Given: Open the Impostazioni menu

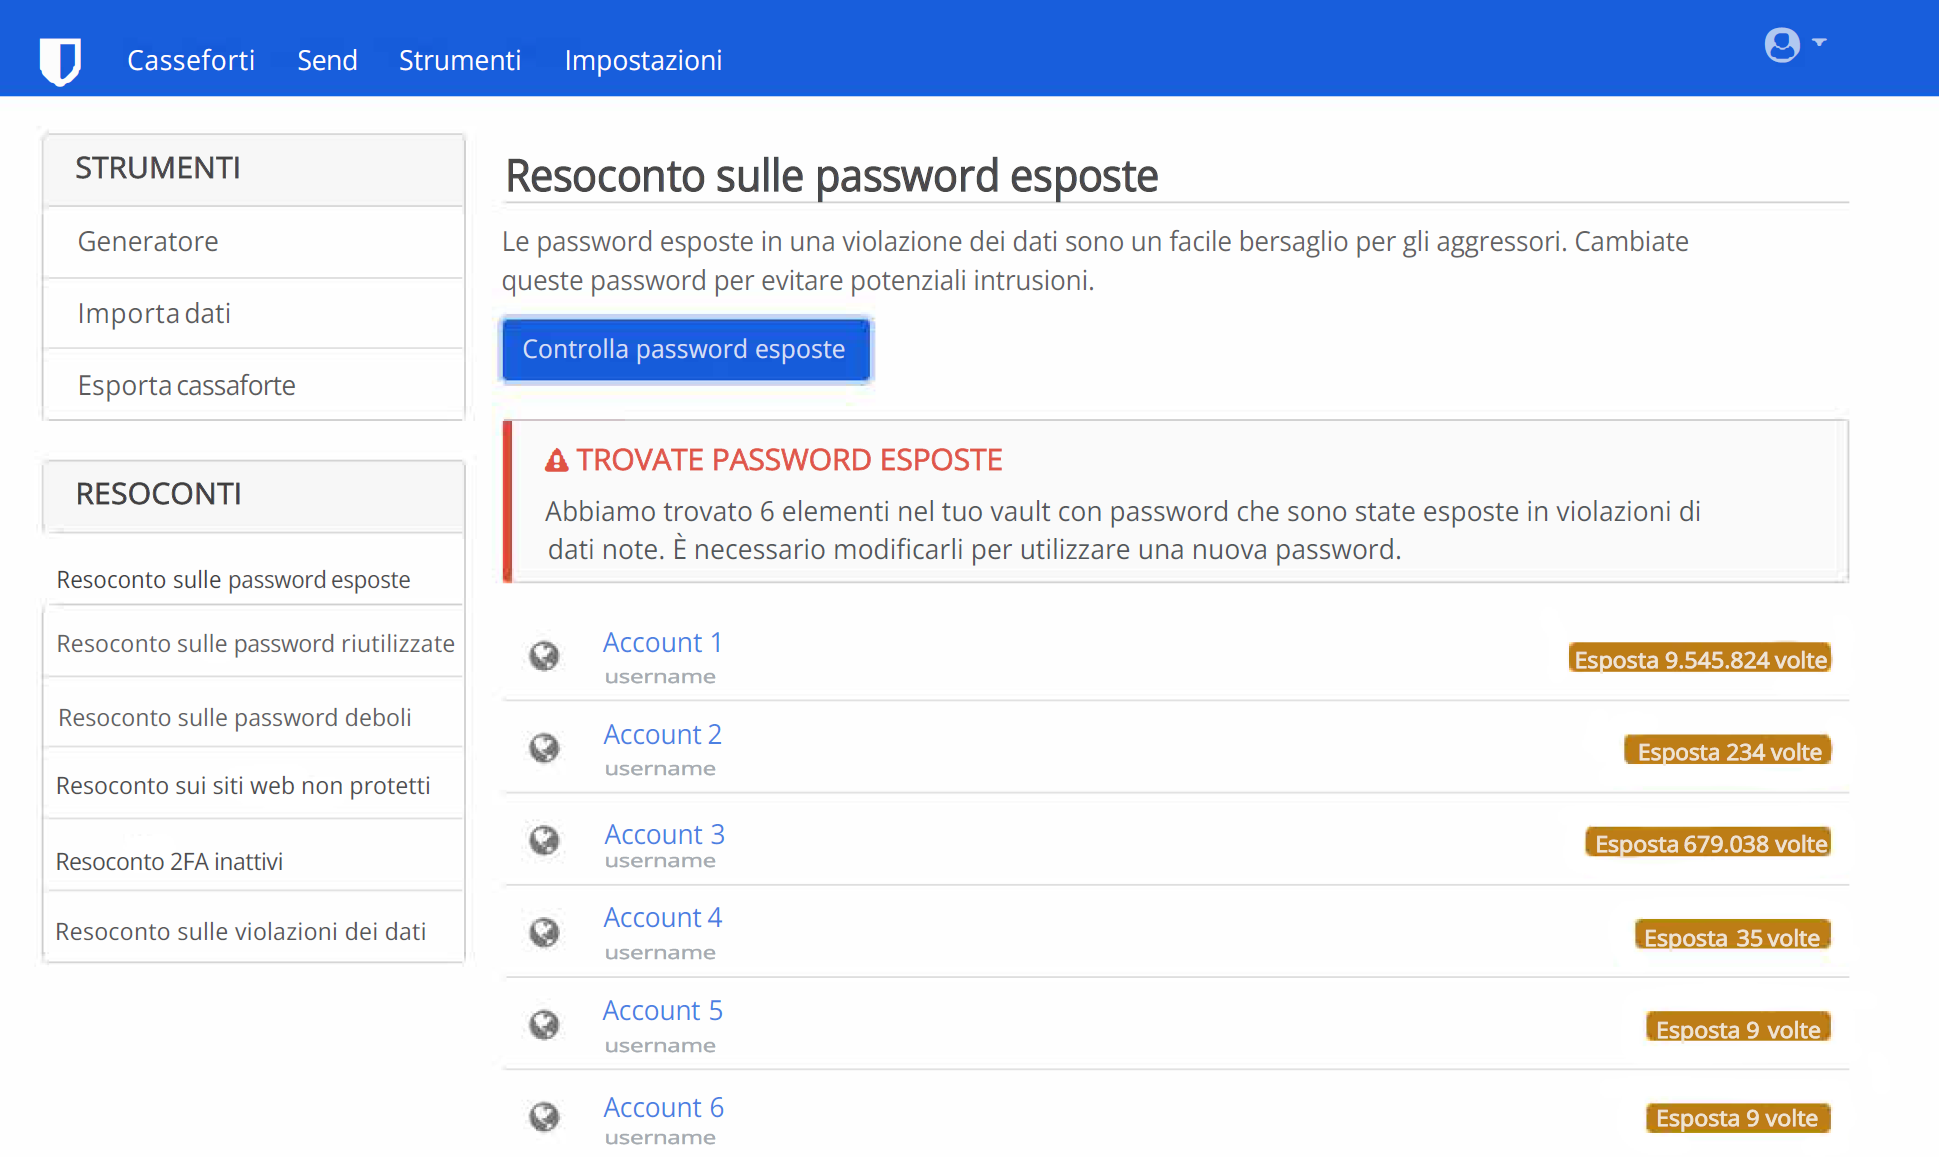Looking at the screenshot, I should click(643, 60).
